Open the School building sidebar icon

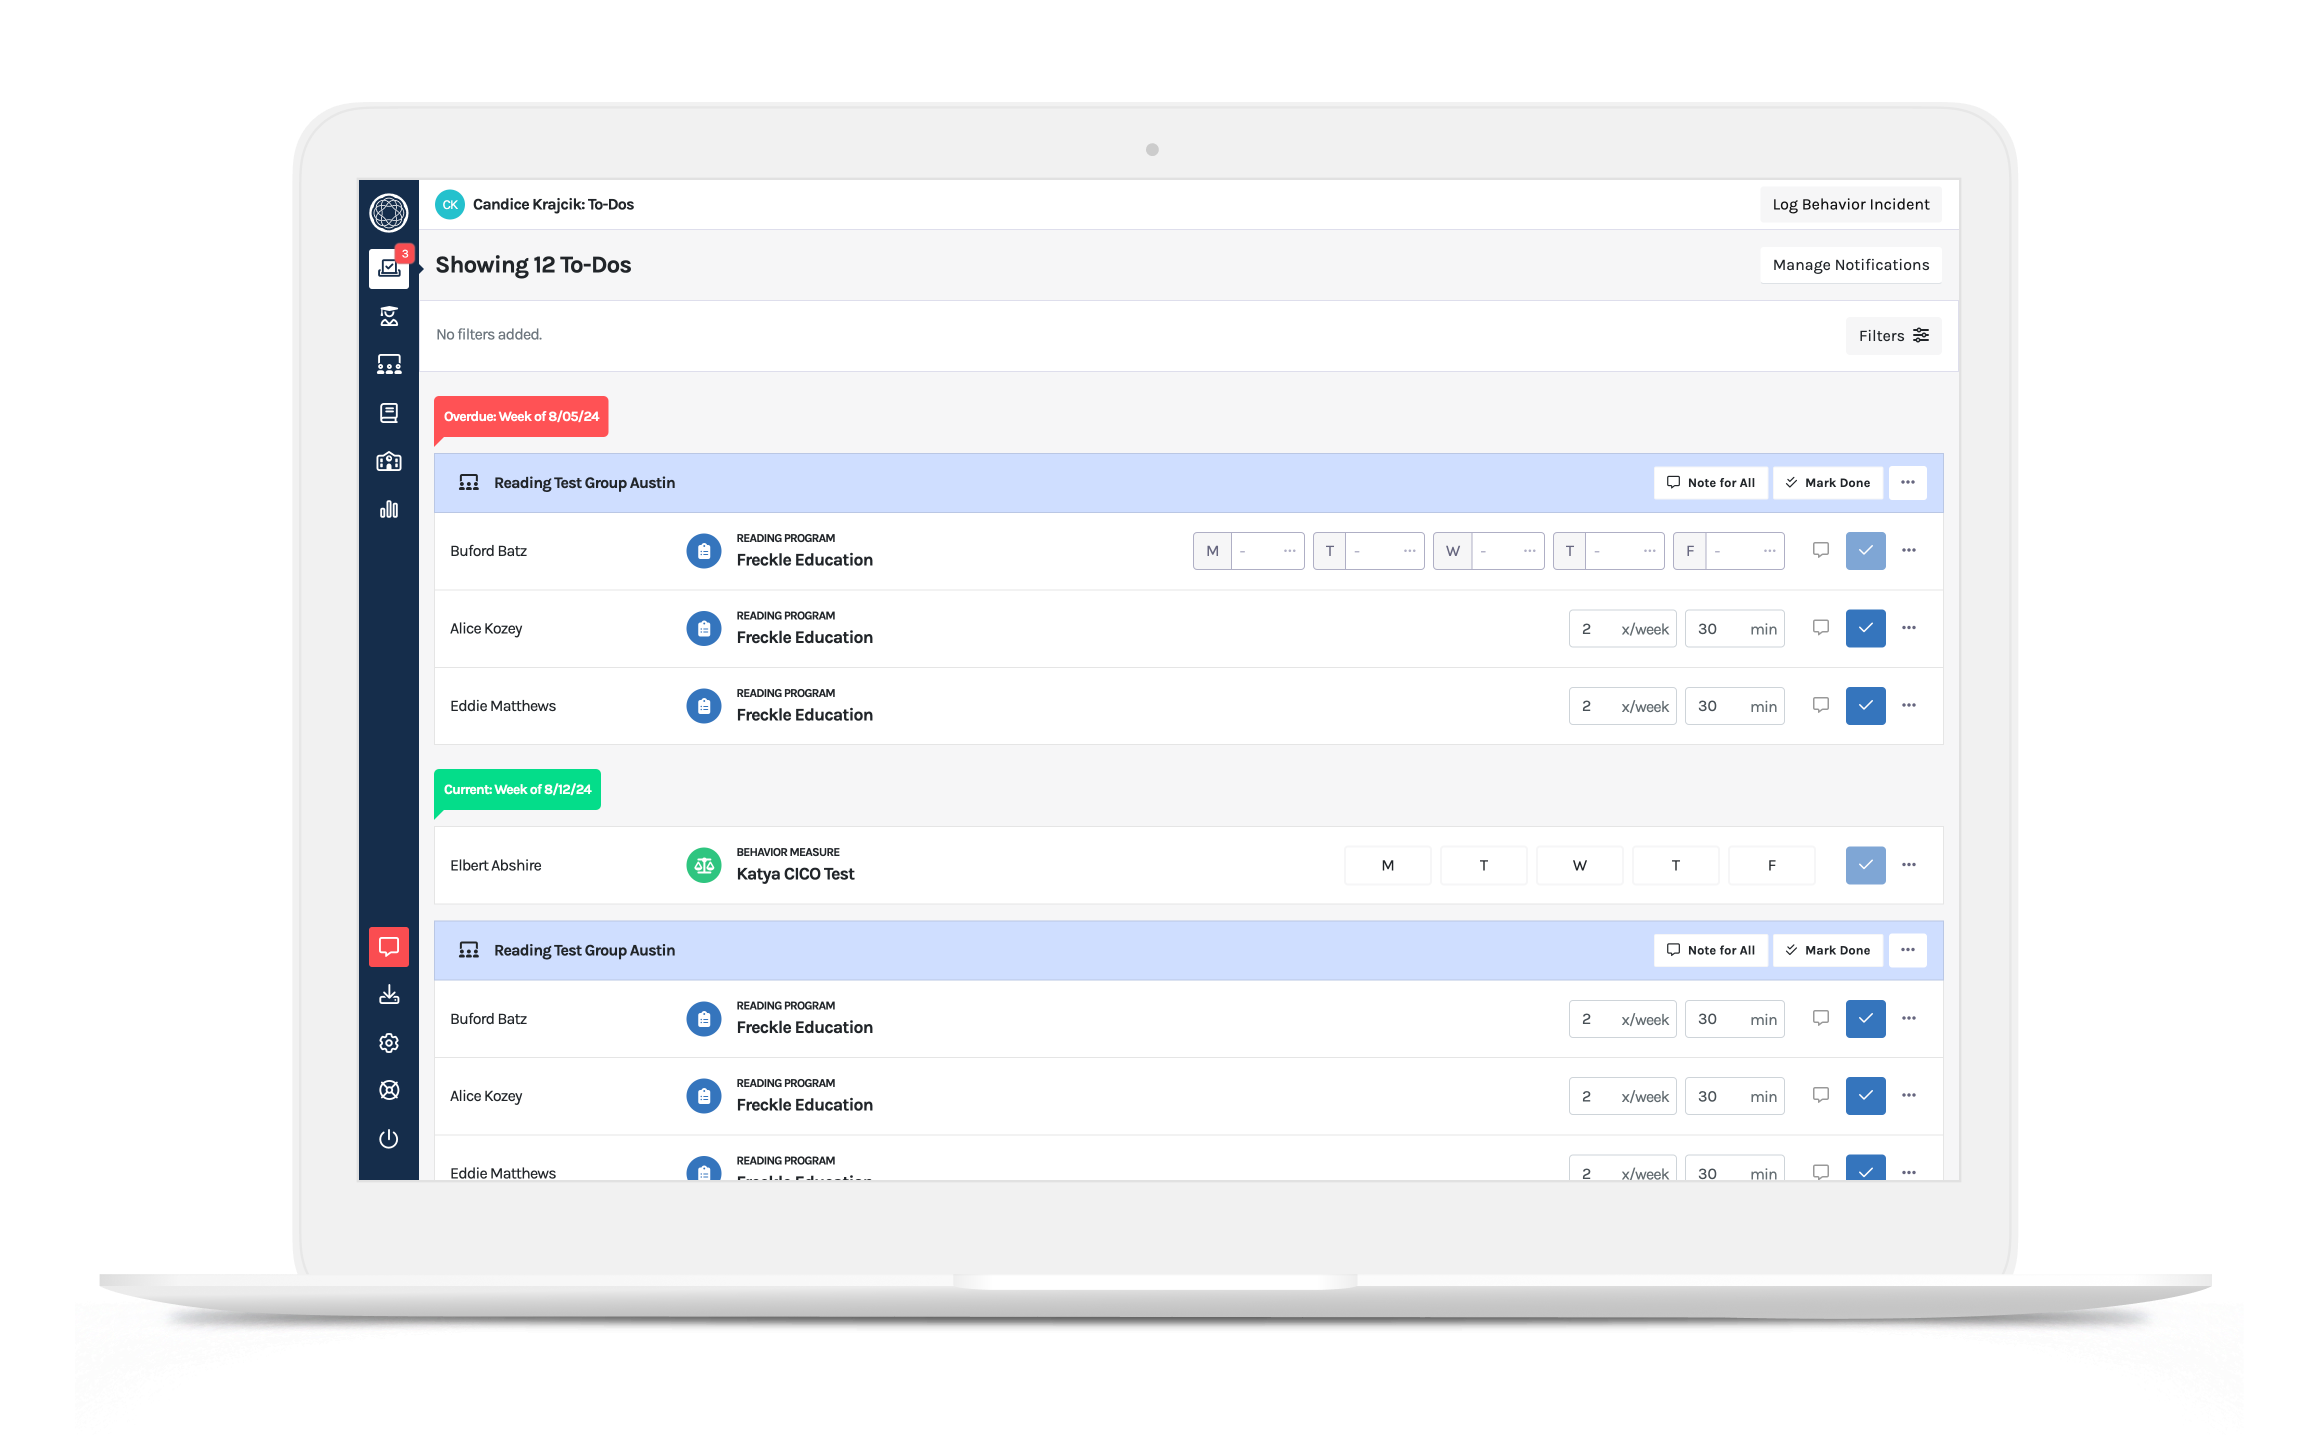pos(389,461)
